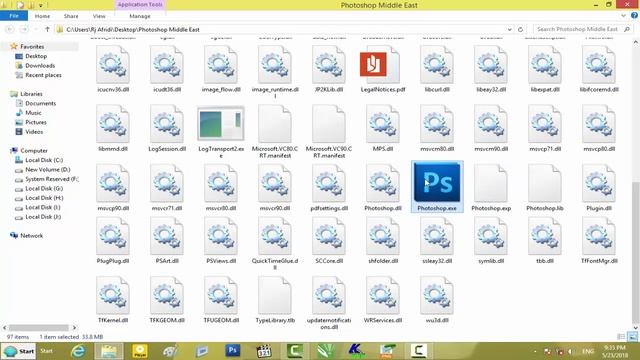Go back to the previous folder
640x360 pixels.
10,29
